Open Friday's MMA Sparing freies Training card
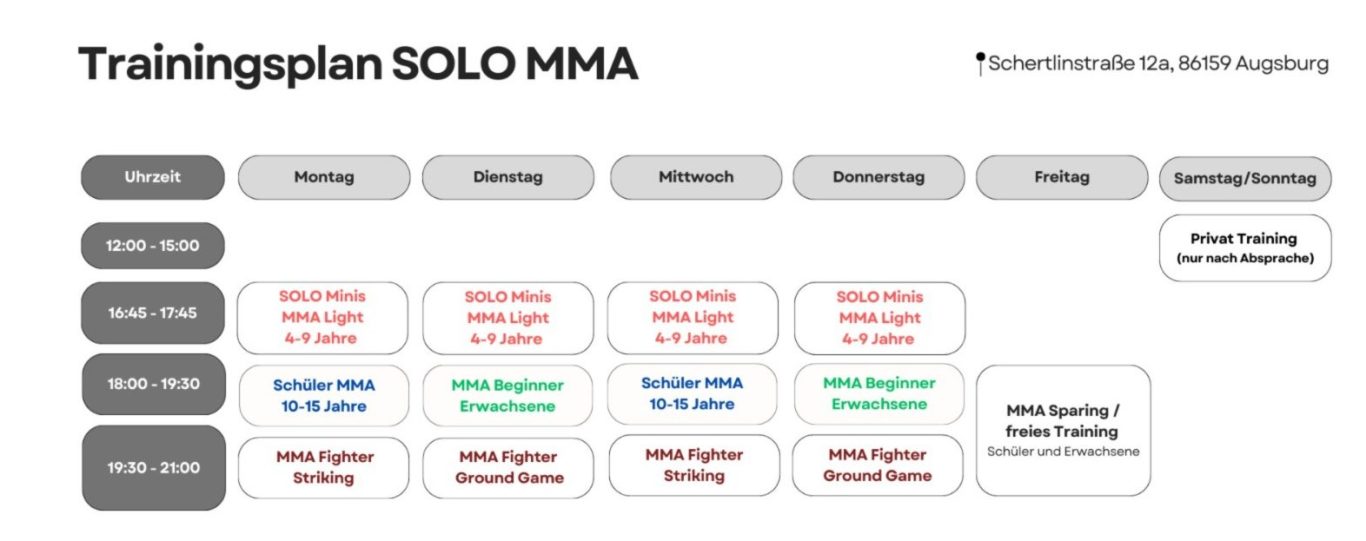This screenshot has height=541, width=1366. 1062,430
